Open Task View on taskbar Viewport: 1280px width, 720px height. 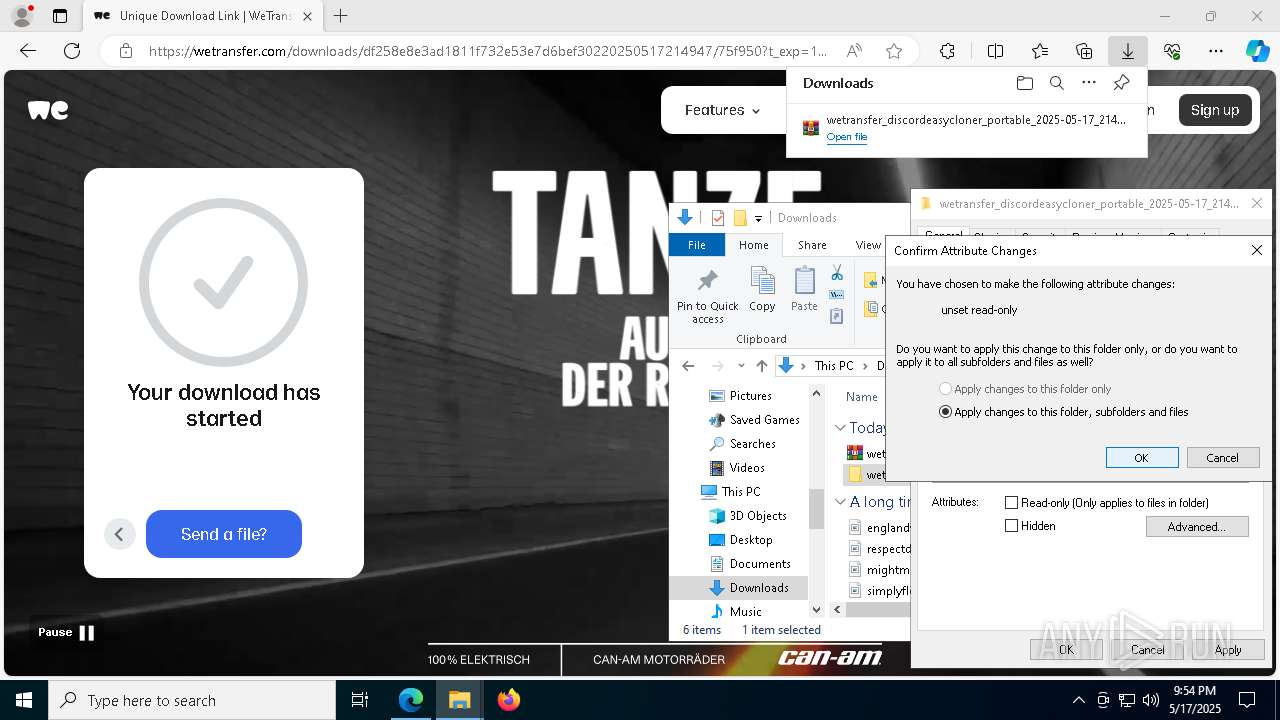[x=360, y=700]
